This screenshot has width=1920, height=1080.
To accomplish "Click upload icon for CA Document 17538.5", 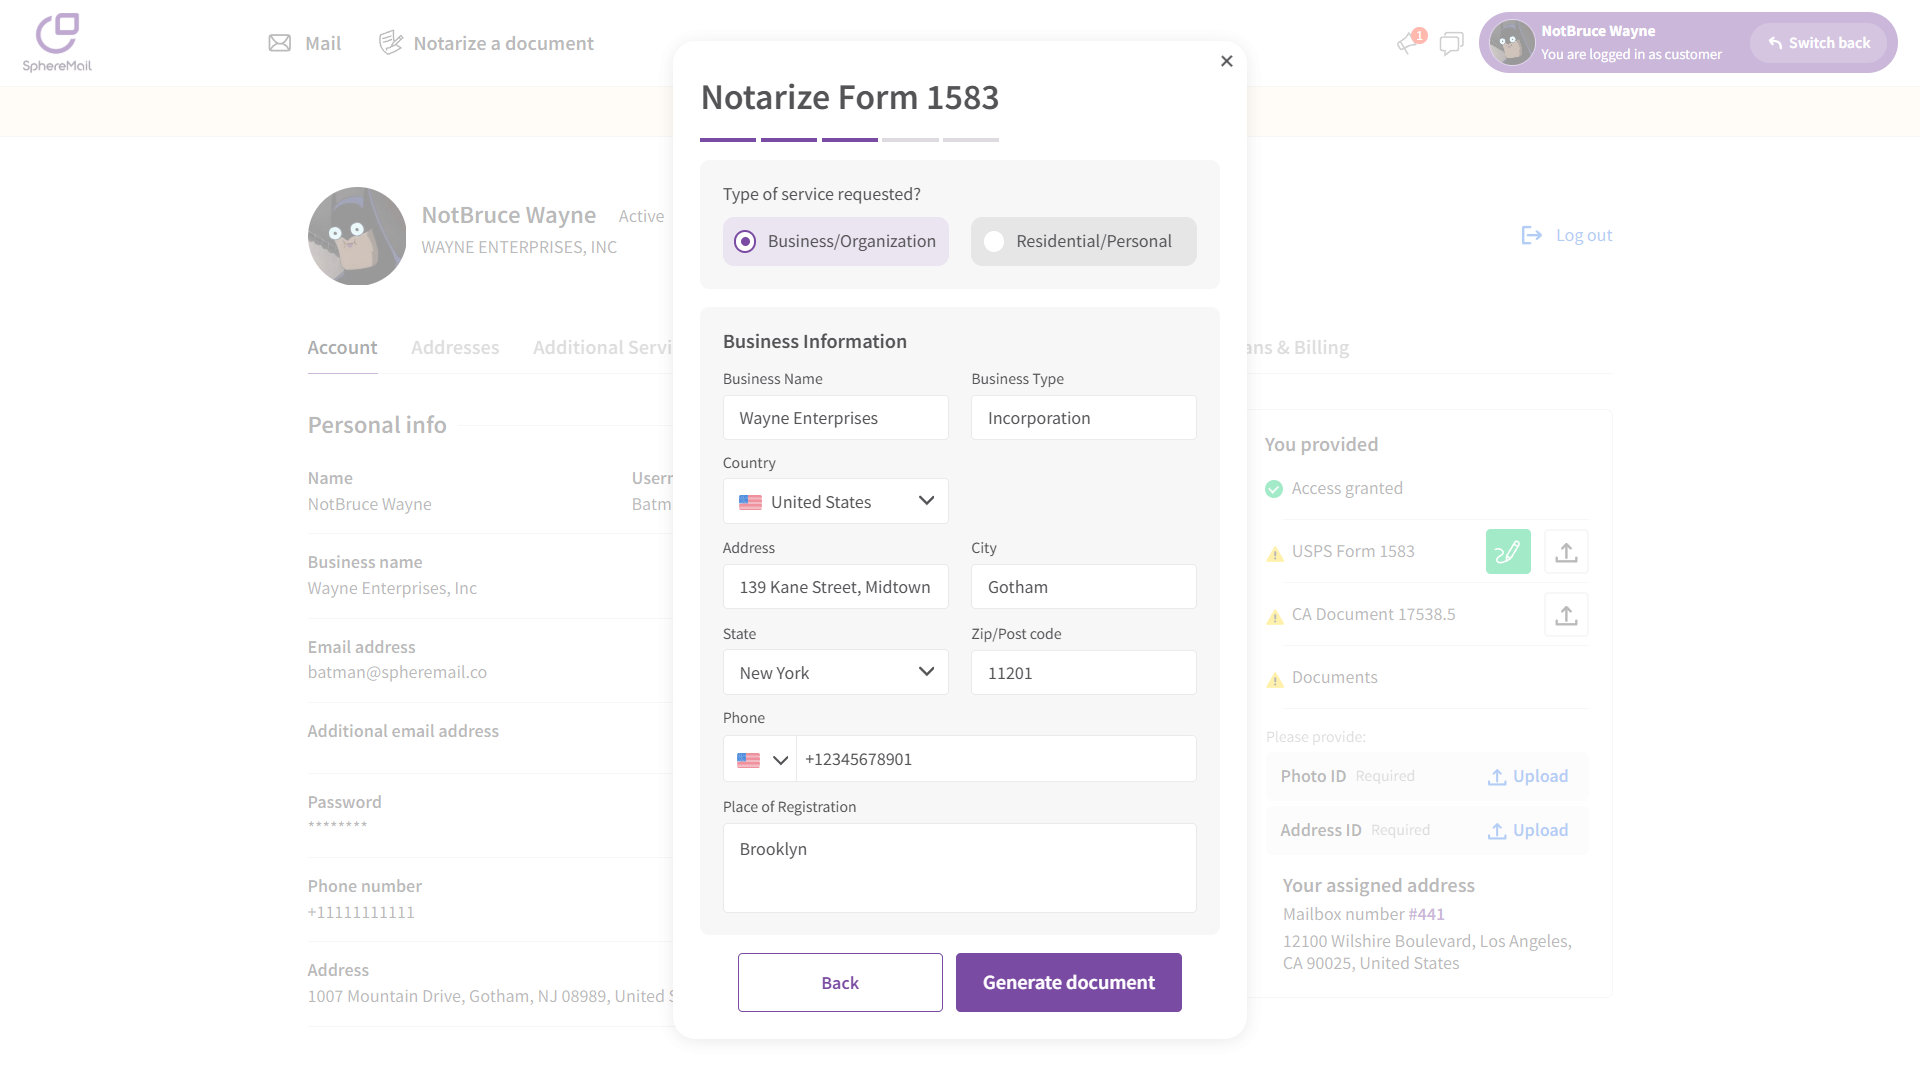I will click(x=1566, y=615).
